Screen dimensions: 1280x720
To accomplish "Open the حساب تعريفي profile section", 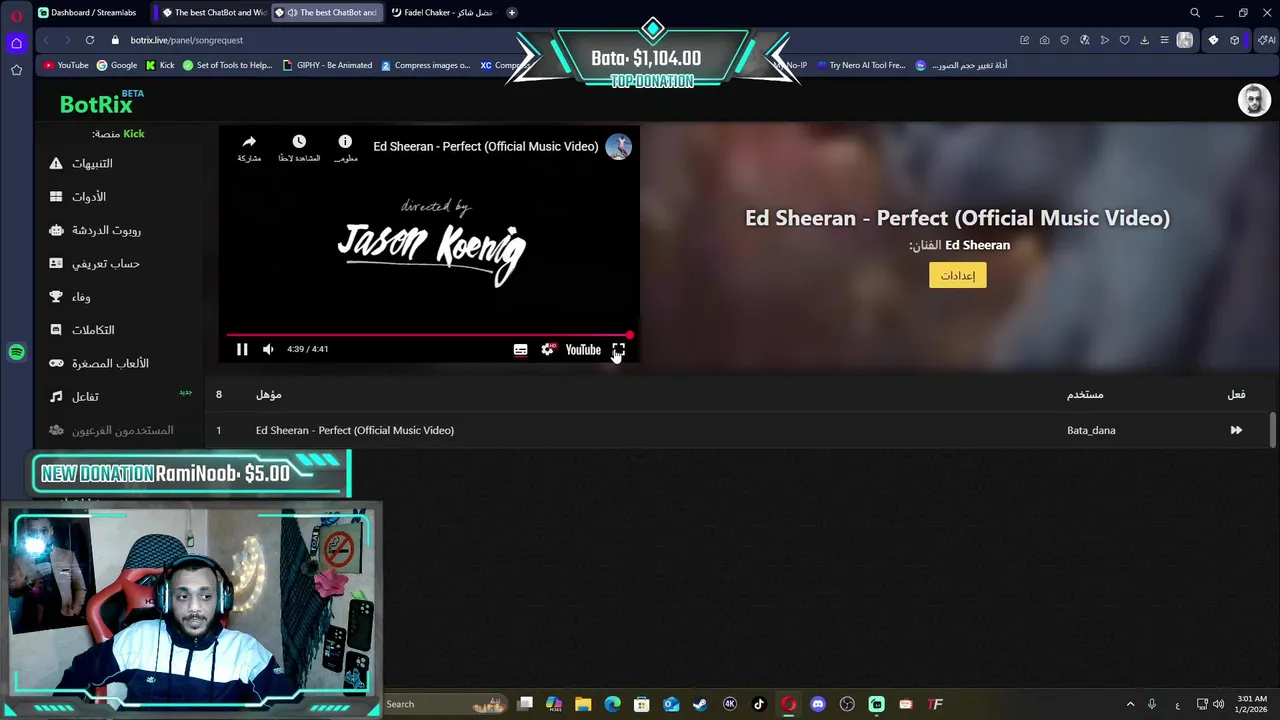I will pyautogui.click(x=95, y=263).
